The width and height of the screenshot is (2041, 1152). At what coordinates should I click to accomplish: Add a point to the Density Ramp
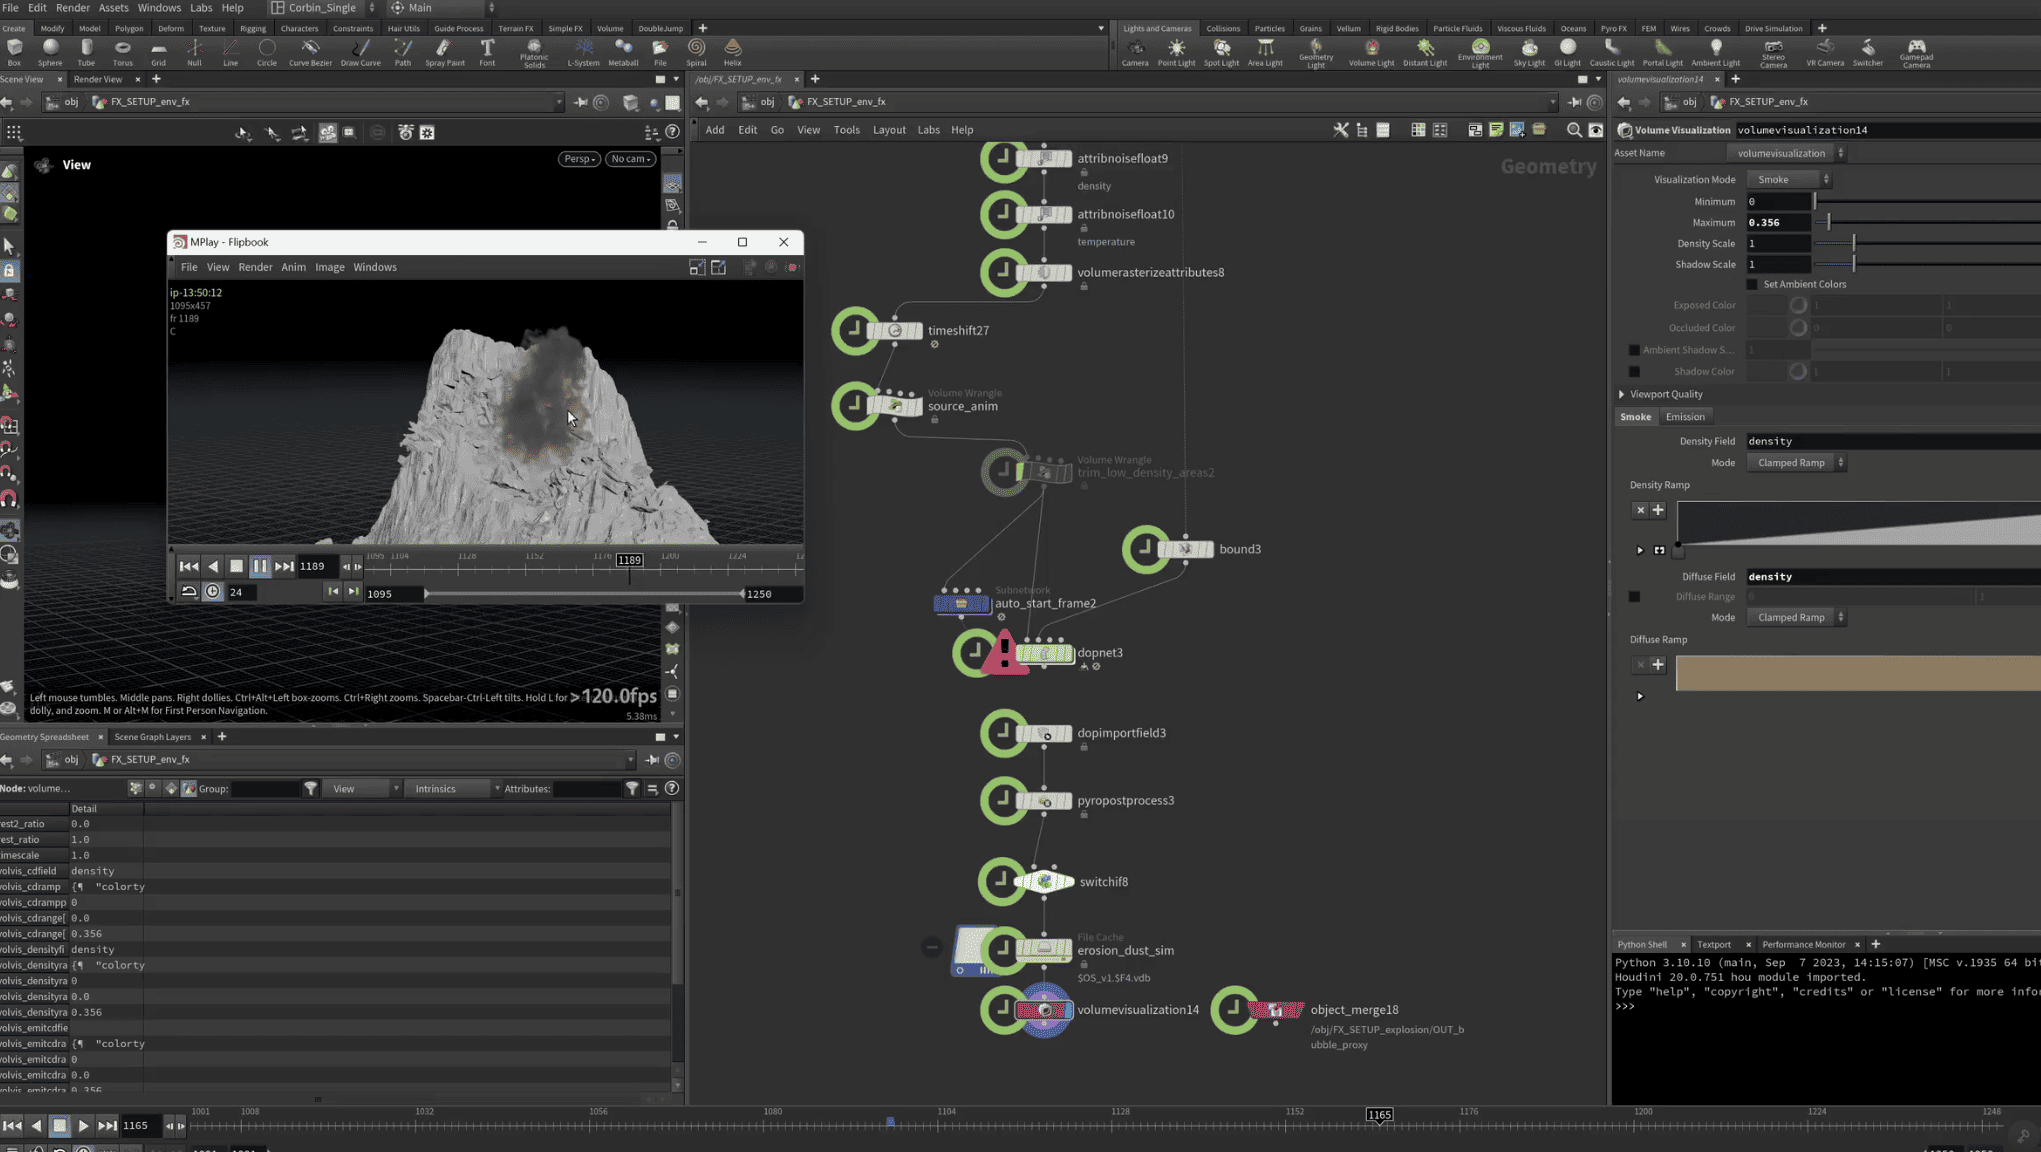tap(1658, 510)
